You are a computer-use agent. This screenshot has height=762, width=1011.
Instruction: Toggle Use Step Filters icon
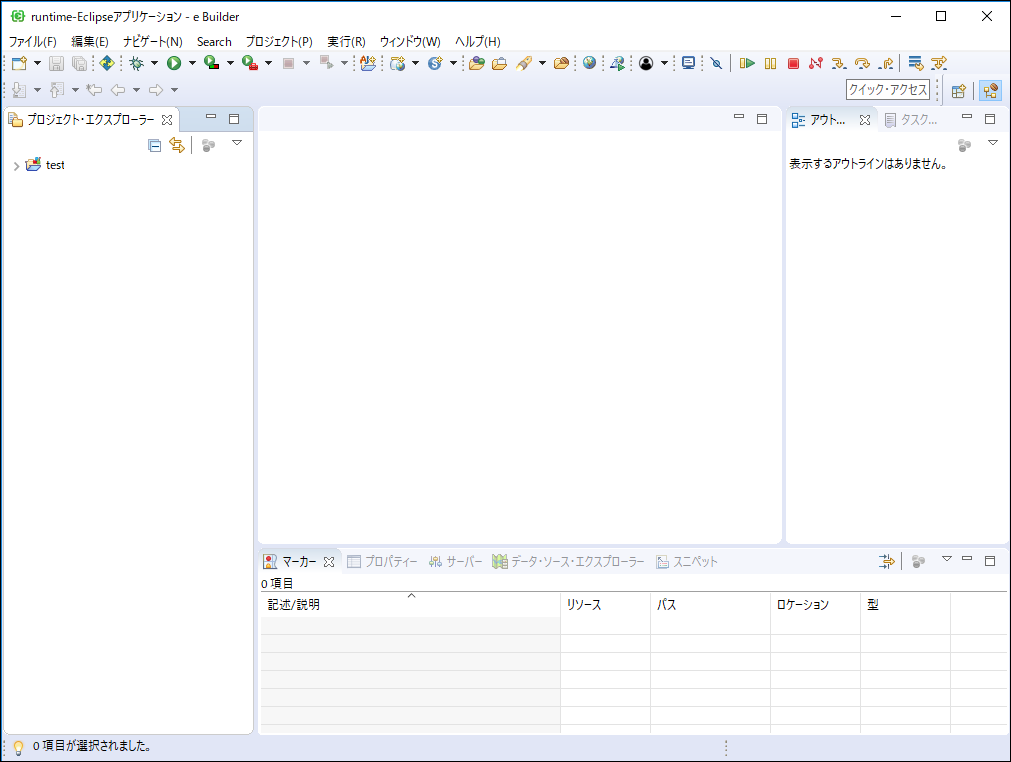pos(939,63)
